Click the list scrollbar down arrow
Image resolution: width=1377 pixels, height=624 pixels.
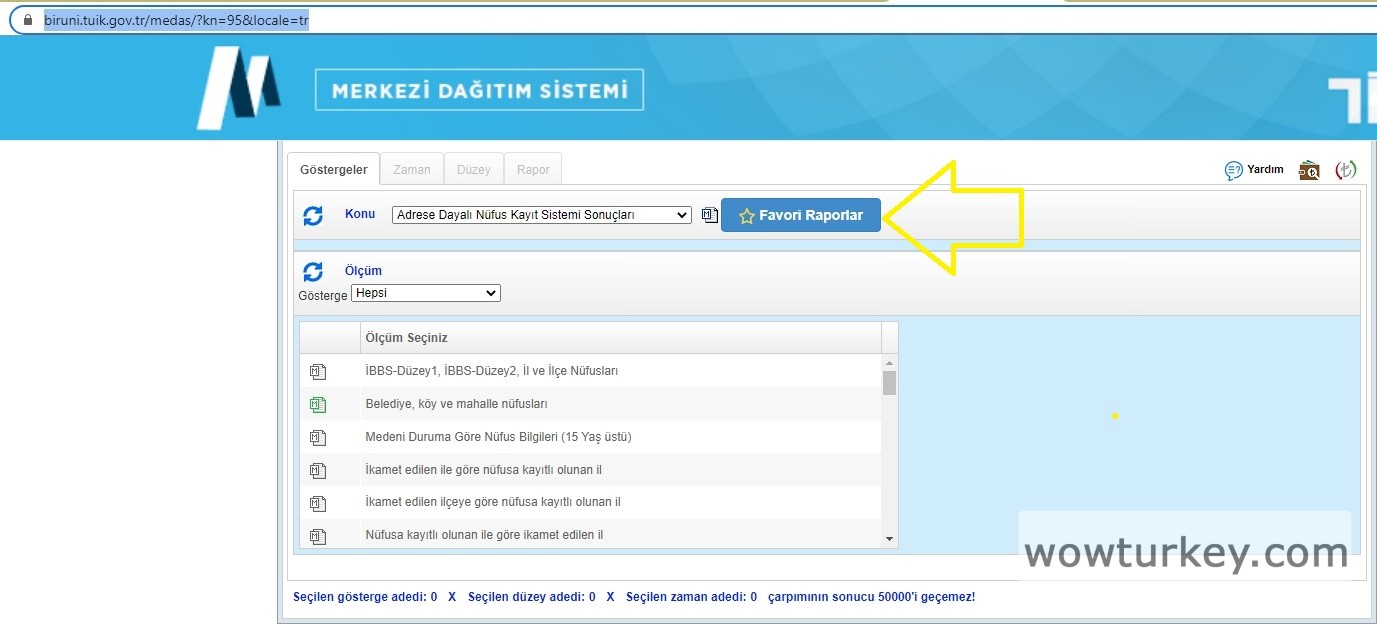[x=889, y=539]
